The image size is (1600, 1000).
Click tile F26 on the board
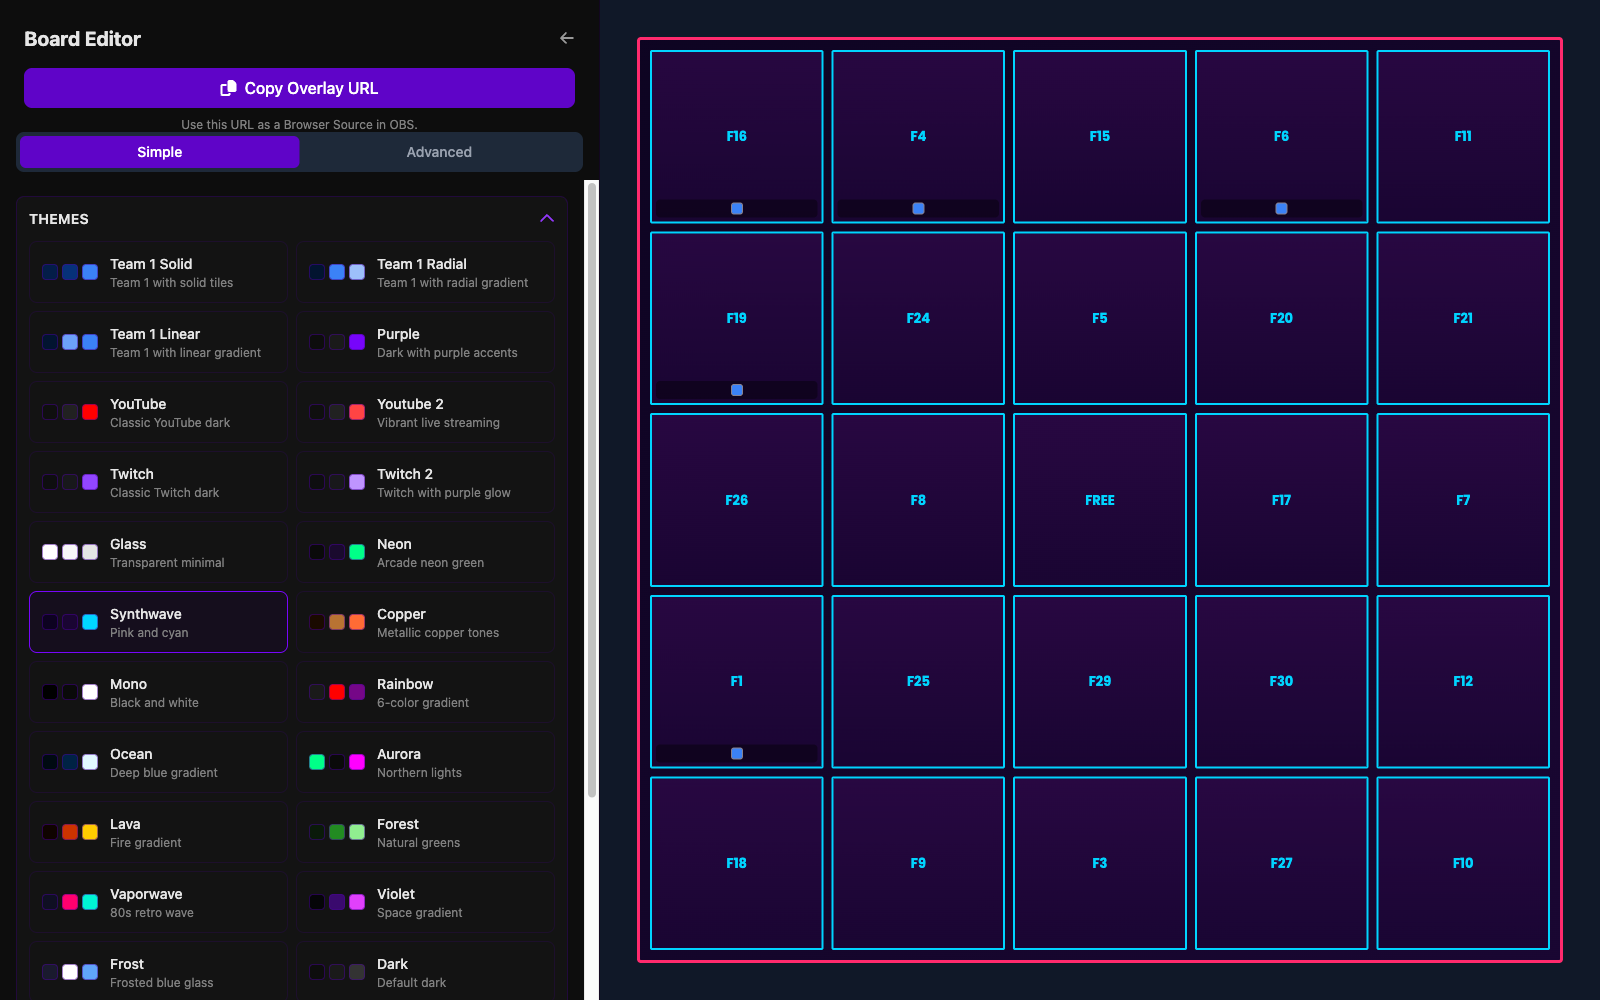point(736,499)
